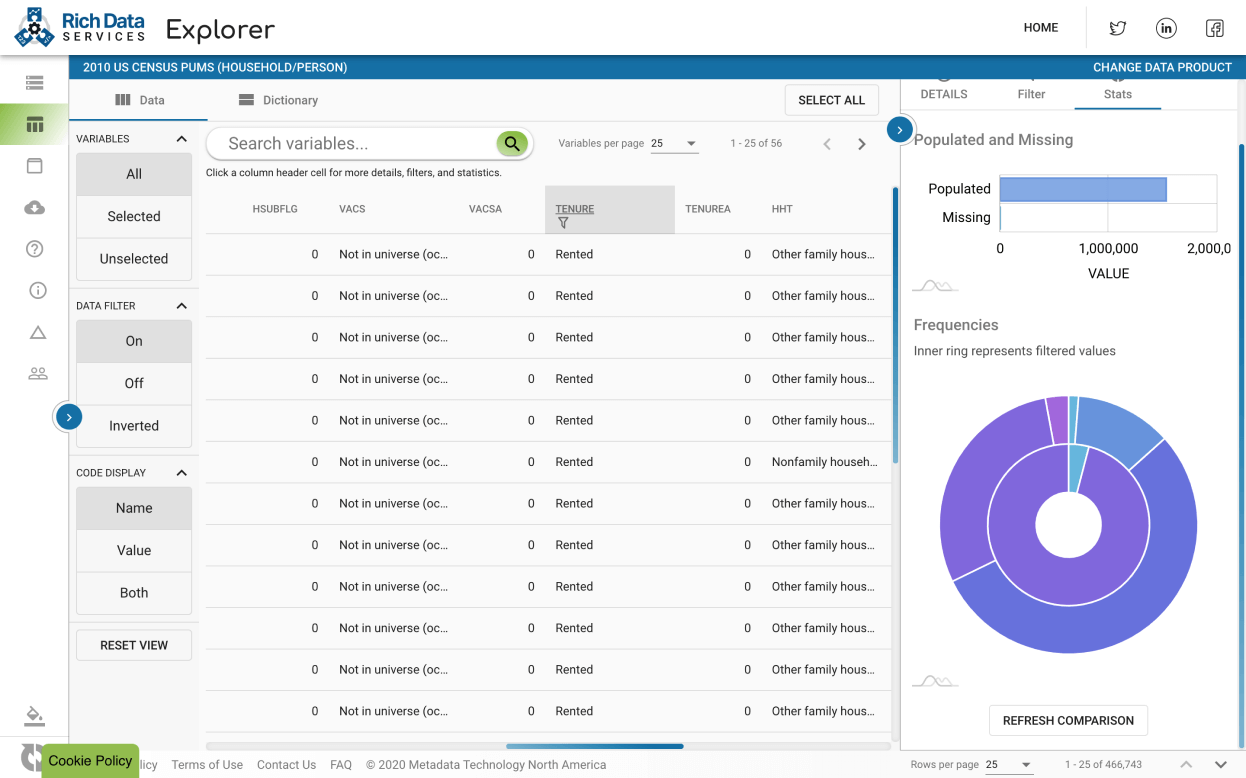This screenshot has height=778, width=1246.
Task: Select the table view sidebar icon
Action: tap(35, 125)
